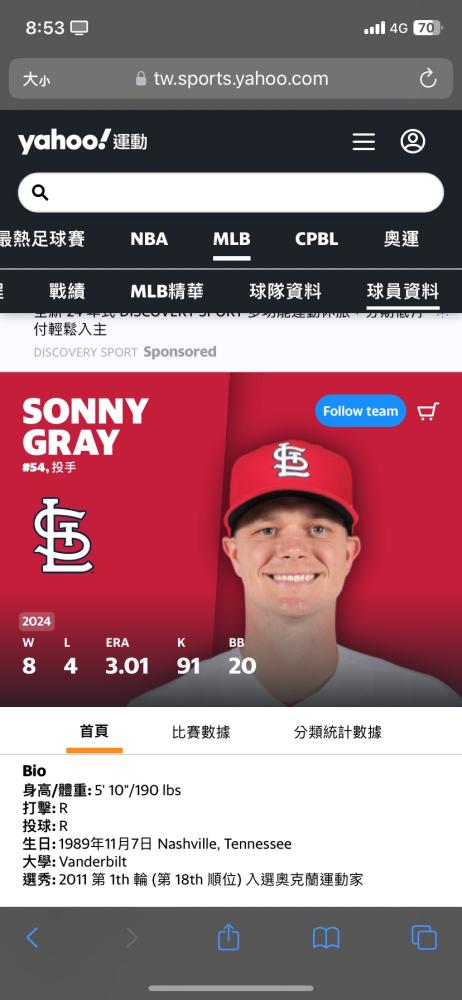Select the NBA navigation item
Viewport: 462px width, 1000px height.
point(149,239)
